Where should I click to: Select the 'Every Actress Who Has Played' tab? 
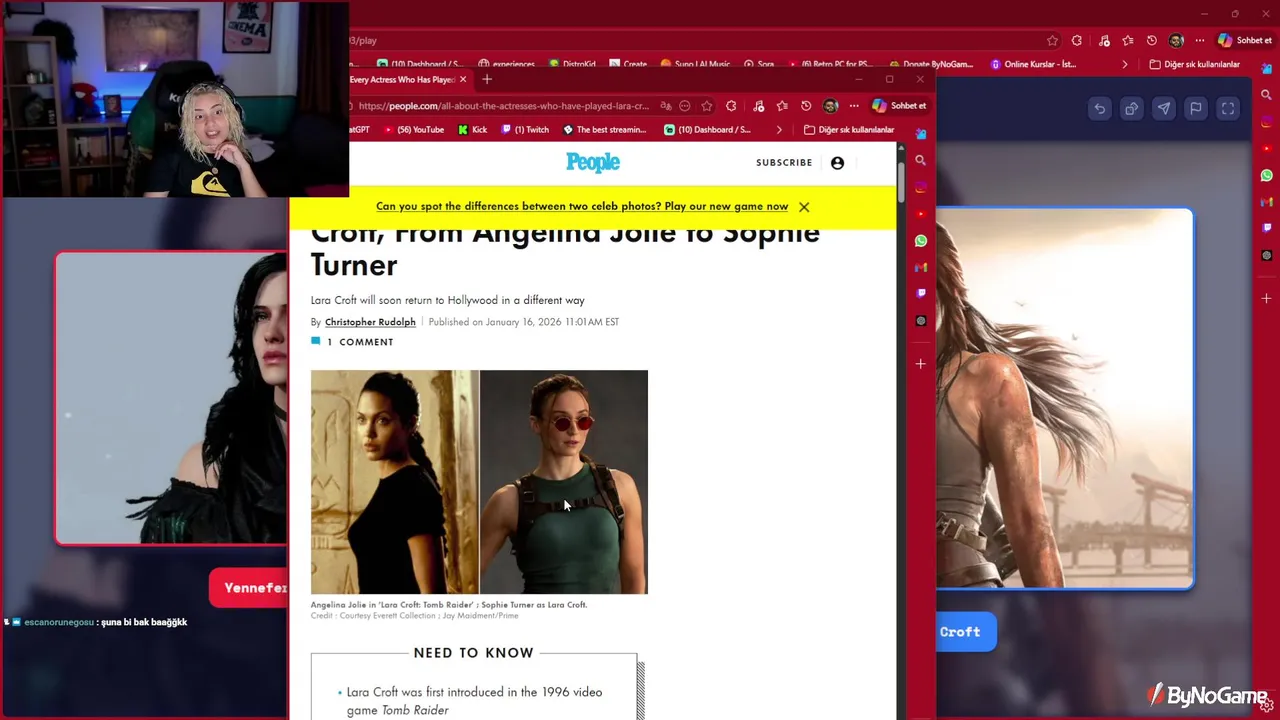pyautogui.click(x=402, y=80)
